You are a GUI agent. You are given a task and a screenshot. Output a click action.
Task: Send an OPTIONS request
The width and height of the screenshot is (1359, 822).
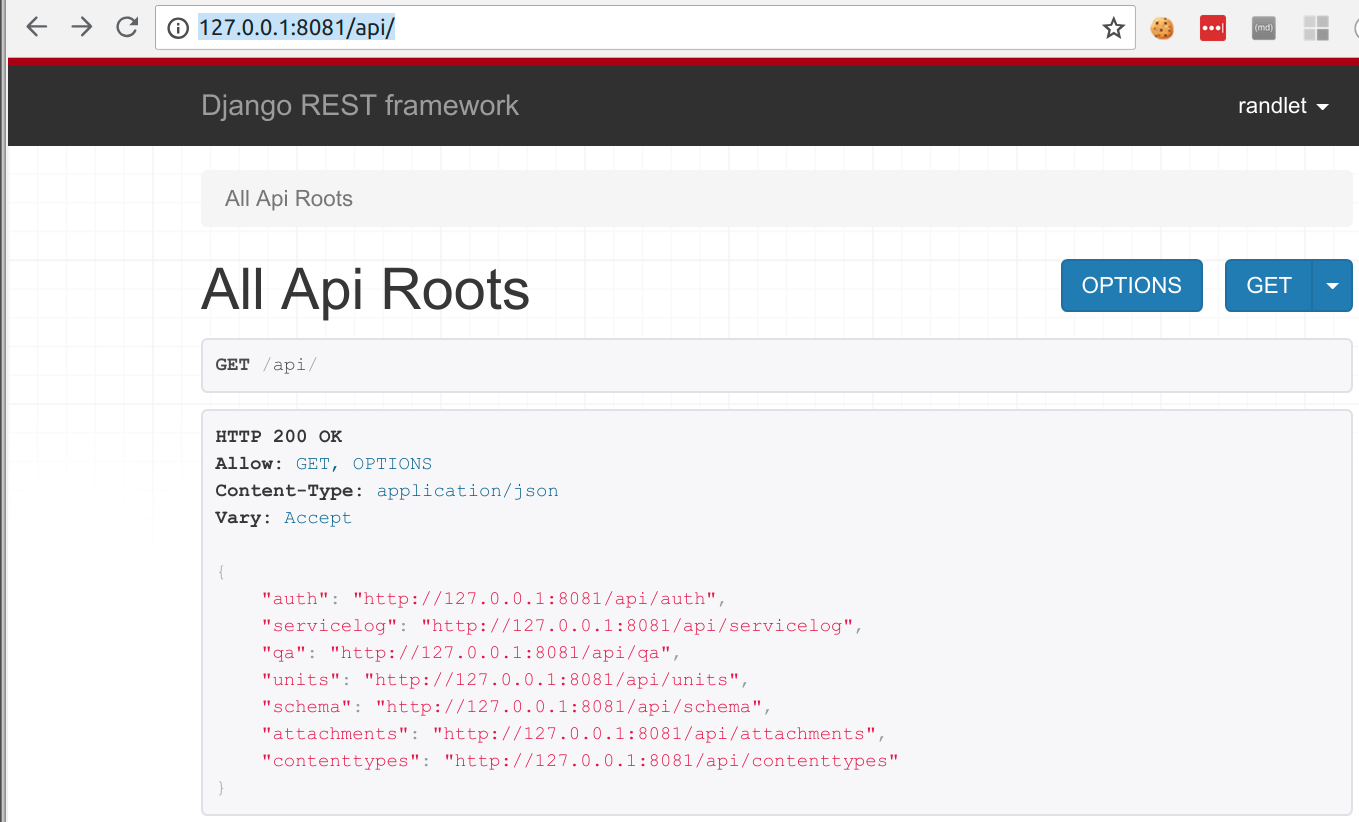point(1132,286)
